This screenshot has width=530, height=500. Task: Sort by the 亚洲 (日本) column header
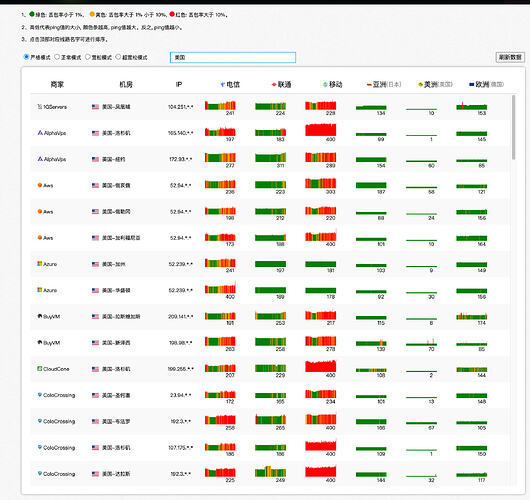coord(384,84)
